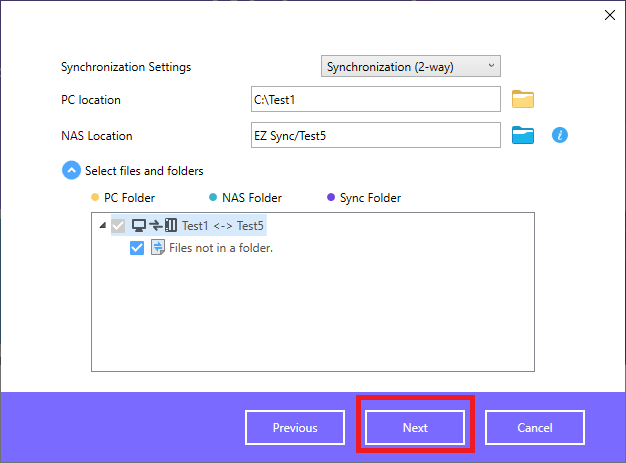
Task: Focus the NAS Location path field
Action: point(375,135)
